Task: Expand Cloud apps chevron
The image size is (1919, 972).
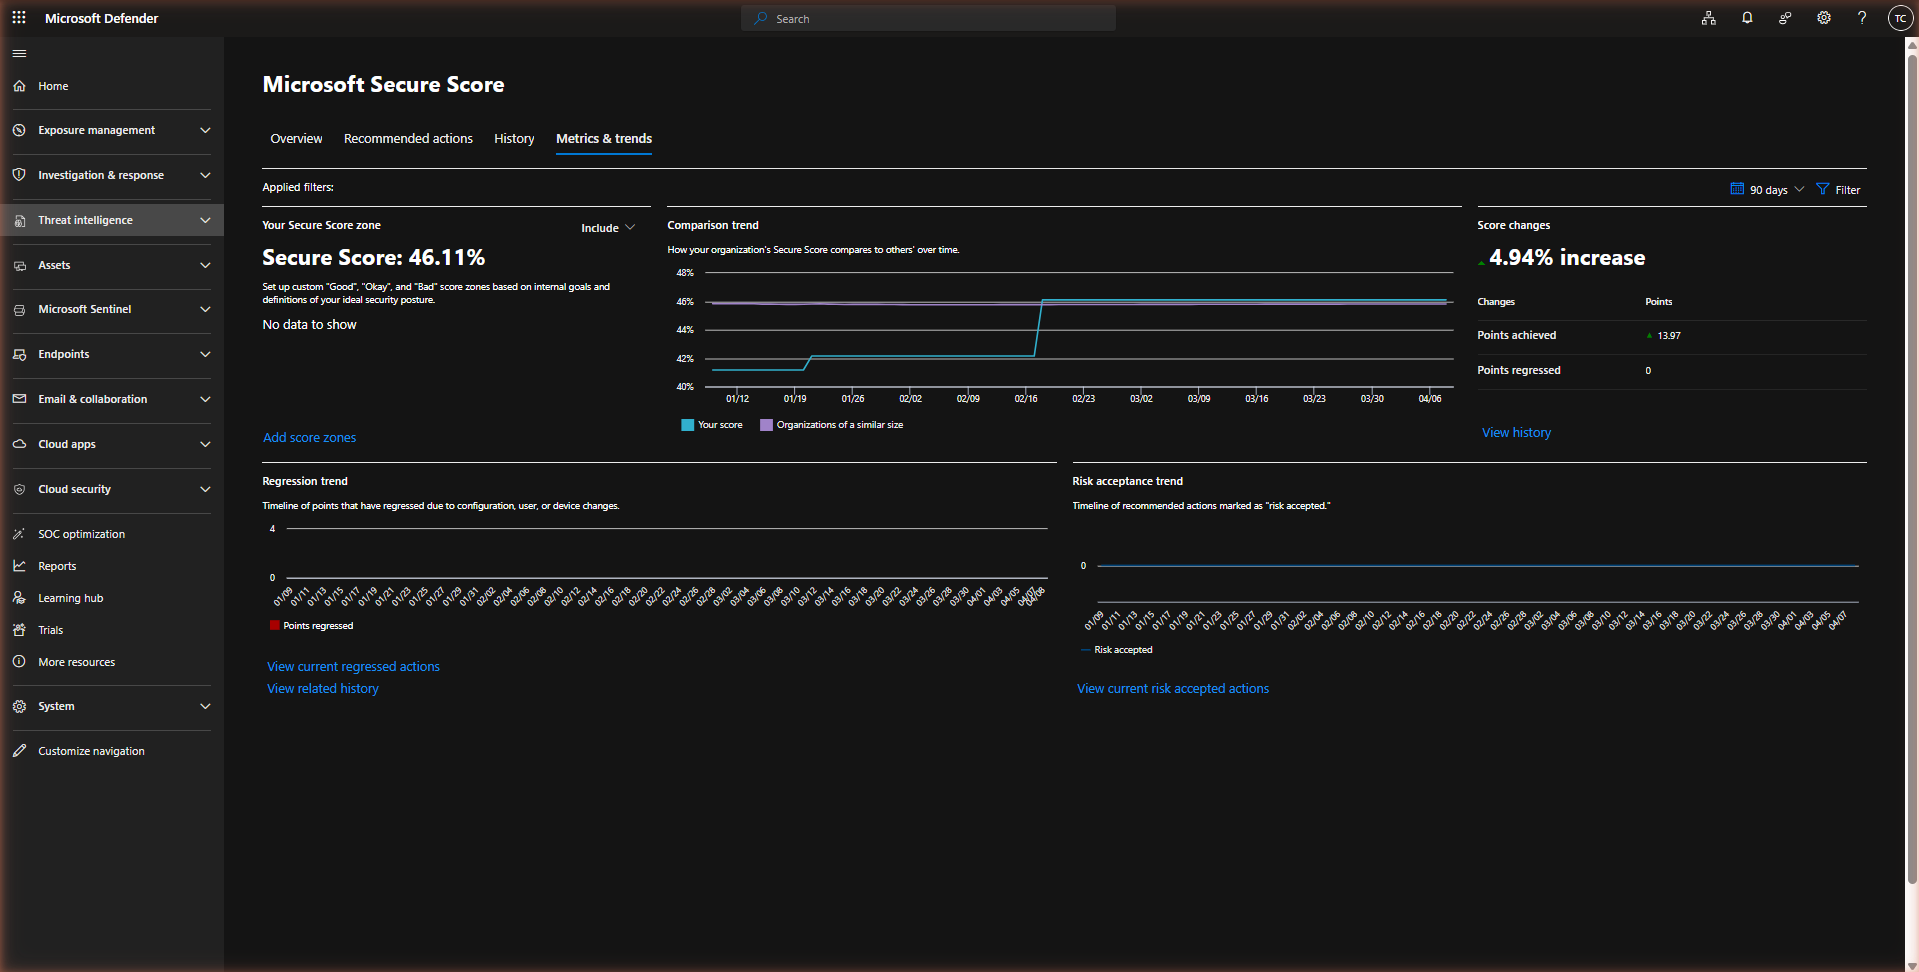Action: pyautogui.click(x=205, y=444)
